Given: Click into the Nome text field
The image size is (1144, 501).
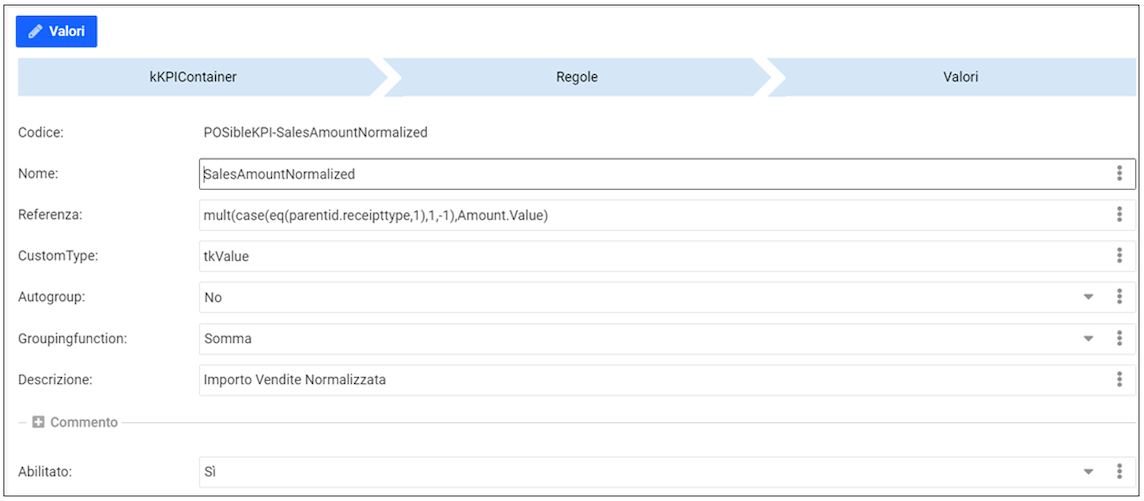Looking at the screenshot, I should 650,174.
